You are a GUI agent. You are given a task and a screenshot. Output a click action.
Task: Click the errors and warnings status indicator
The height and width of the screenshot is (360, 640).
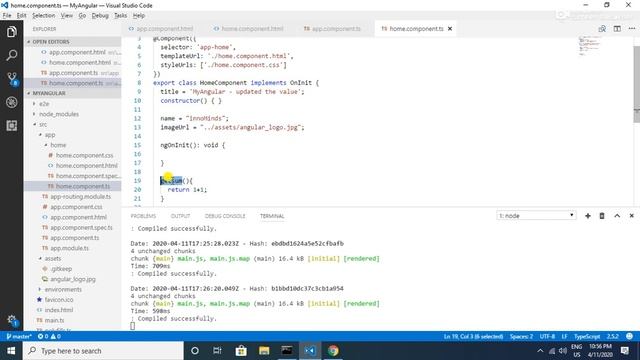point(49,336)
